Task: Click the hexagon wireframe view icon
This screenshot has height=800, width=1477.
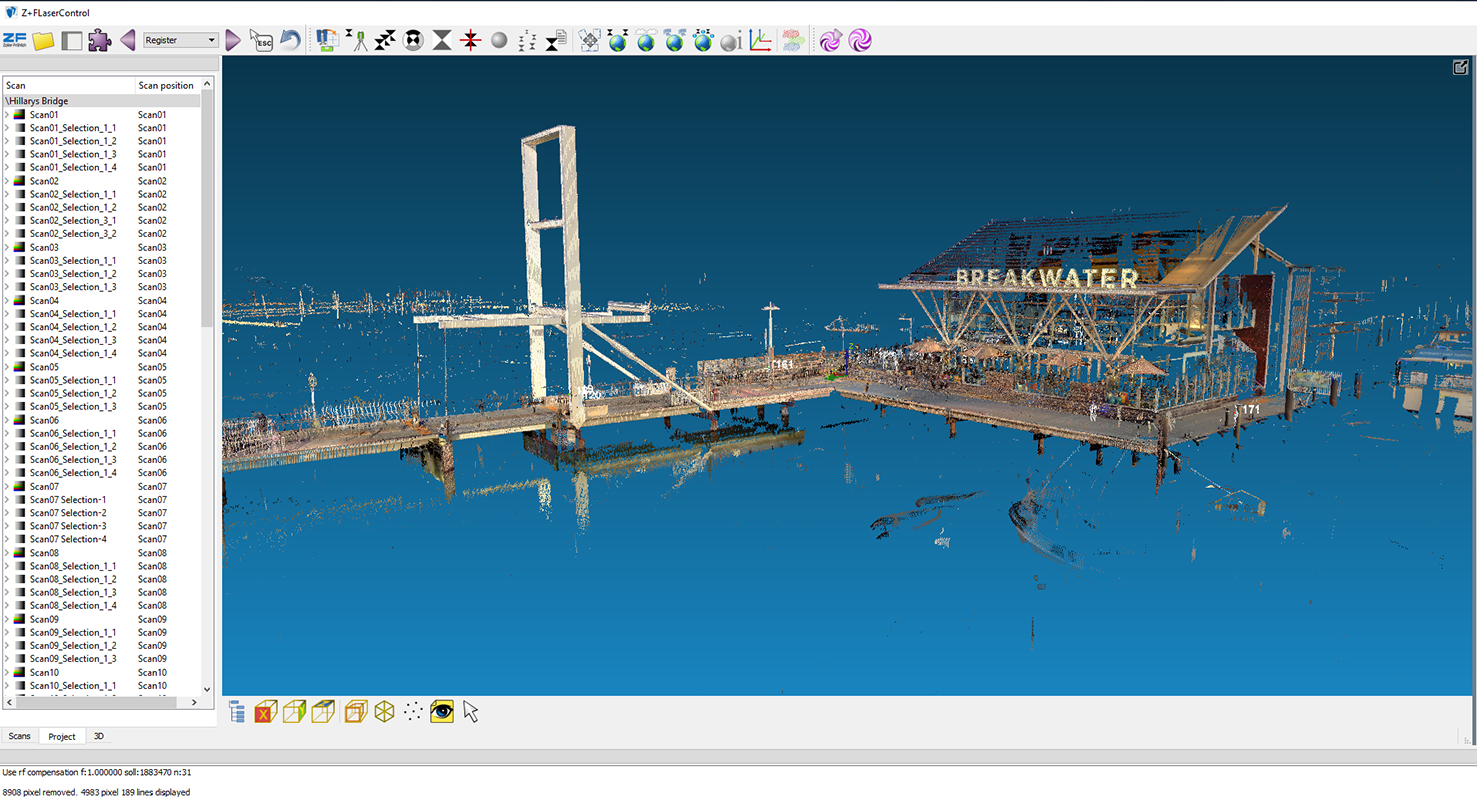Action: click(x=384, y=712)
